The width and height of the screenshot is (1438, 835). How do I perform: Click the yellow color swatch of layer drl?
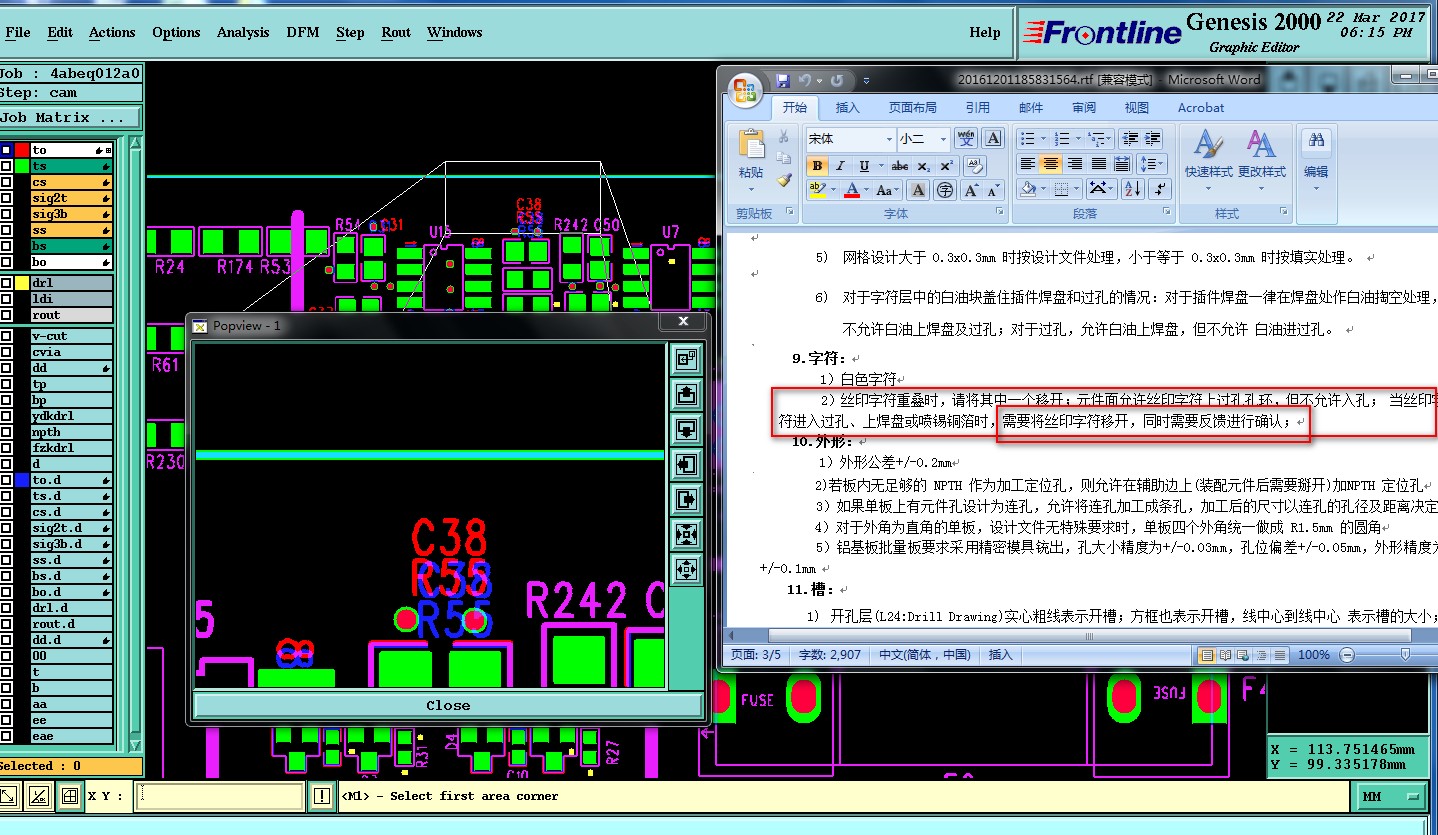point(22,283)
